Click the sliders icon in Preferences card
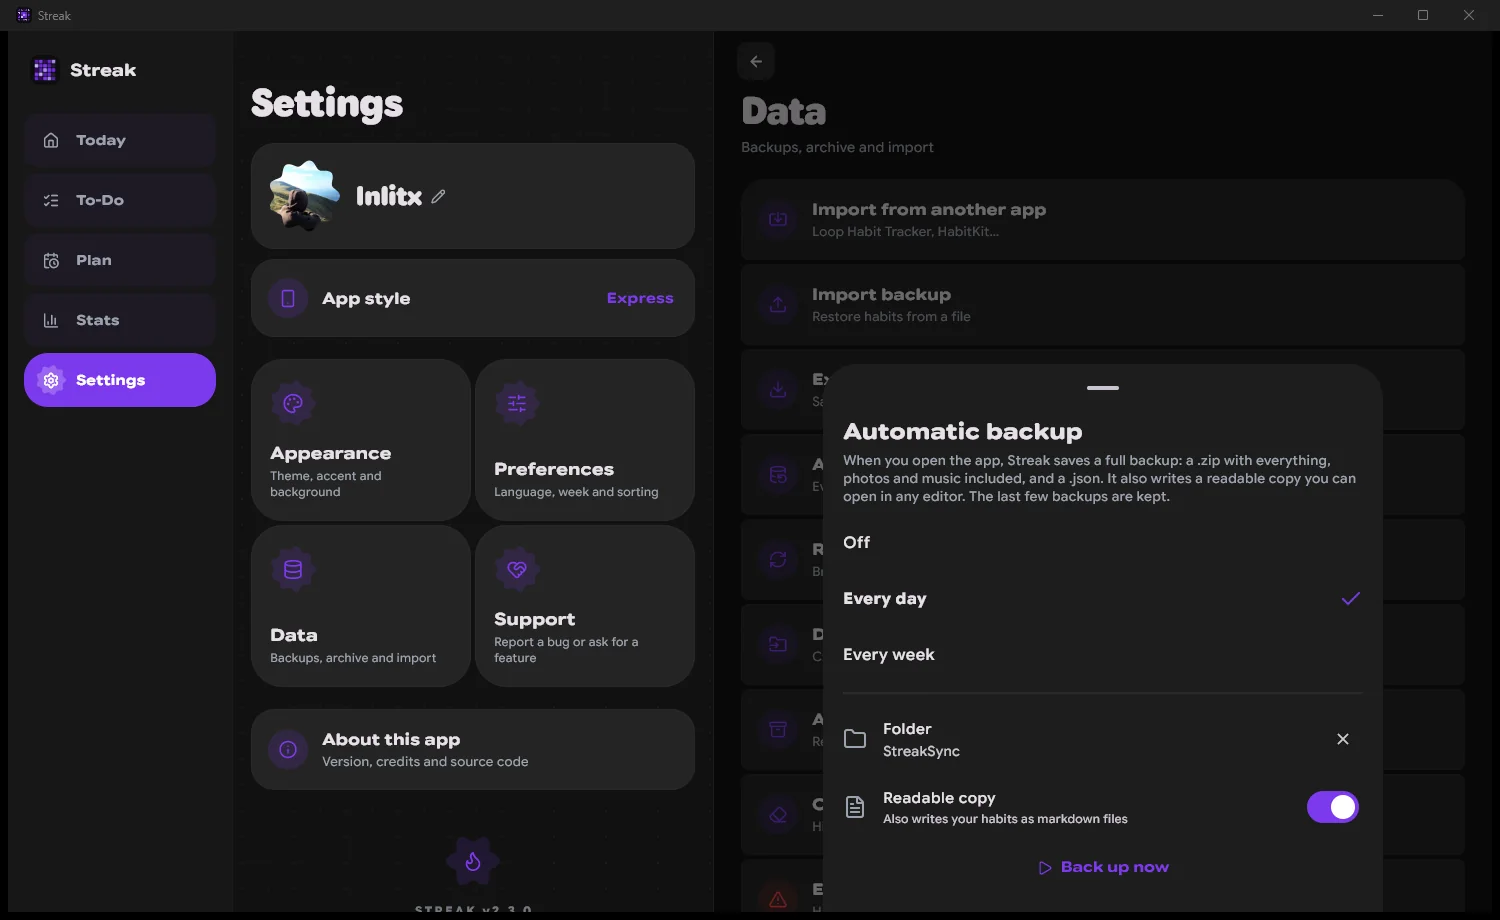Screen dimensions: 1500x920 coord(517,404)
